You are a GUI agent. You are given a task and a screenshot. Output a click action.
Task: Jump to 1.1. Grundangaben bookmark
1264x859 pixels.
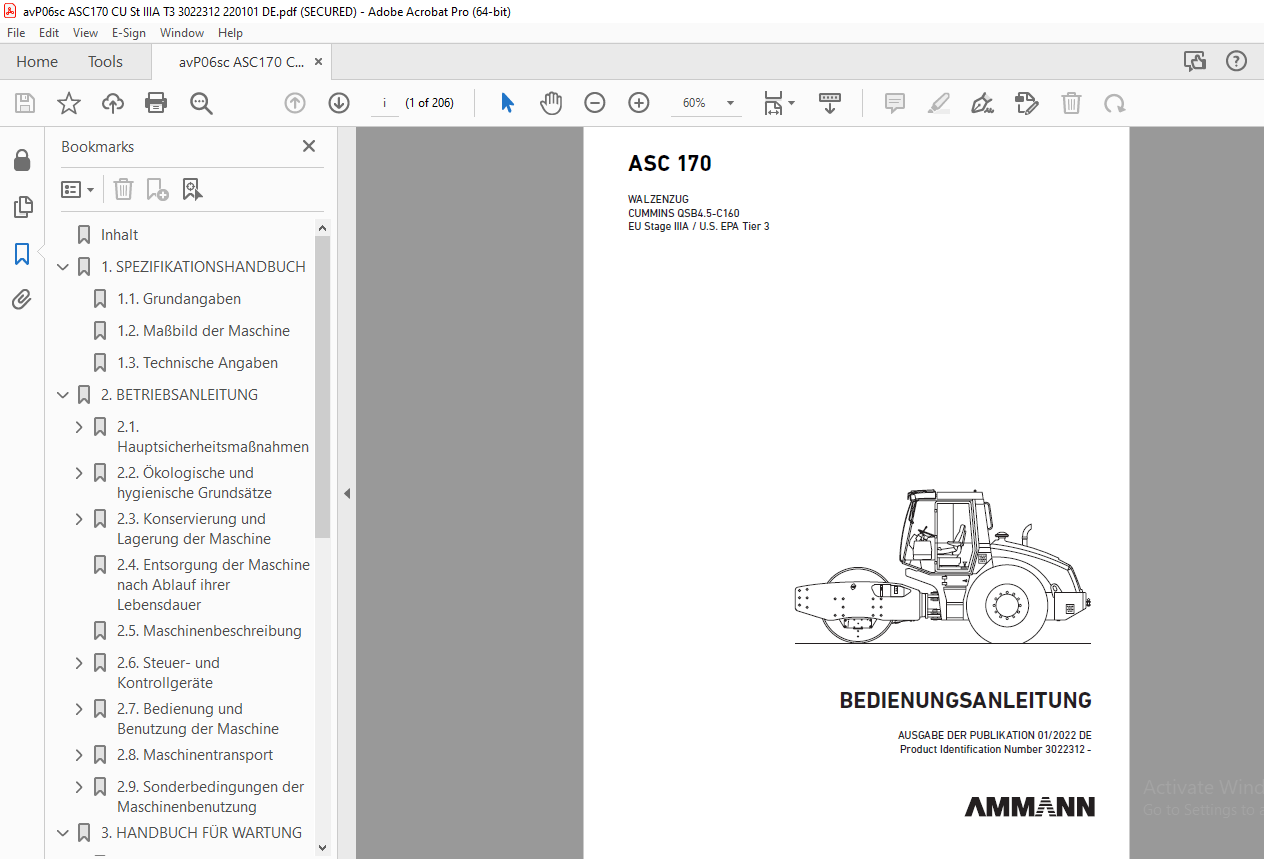179,299
